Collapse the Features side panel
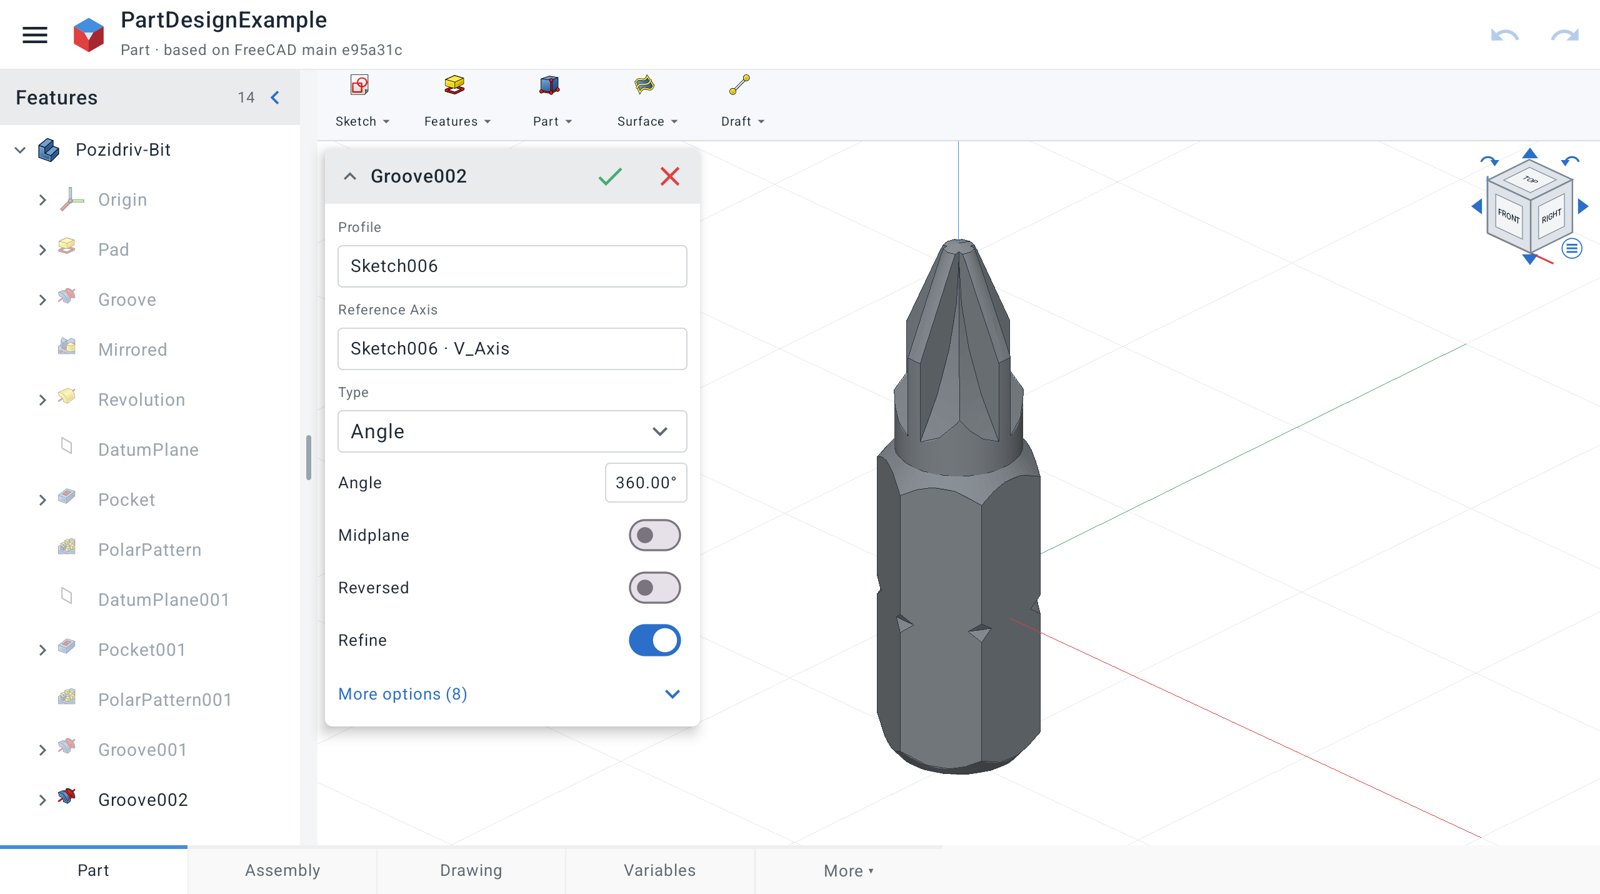 click(275, 97)
